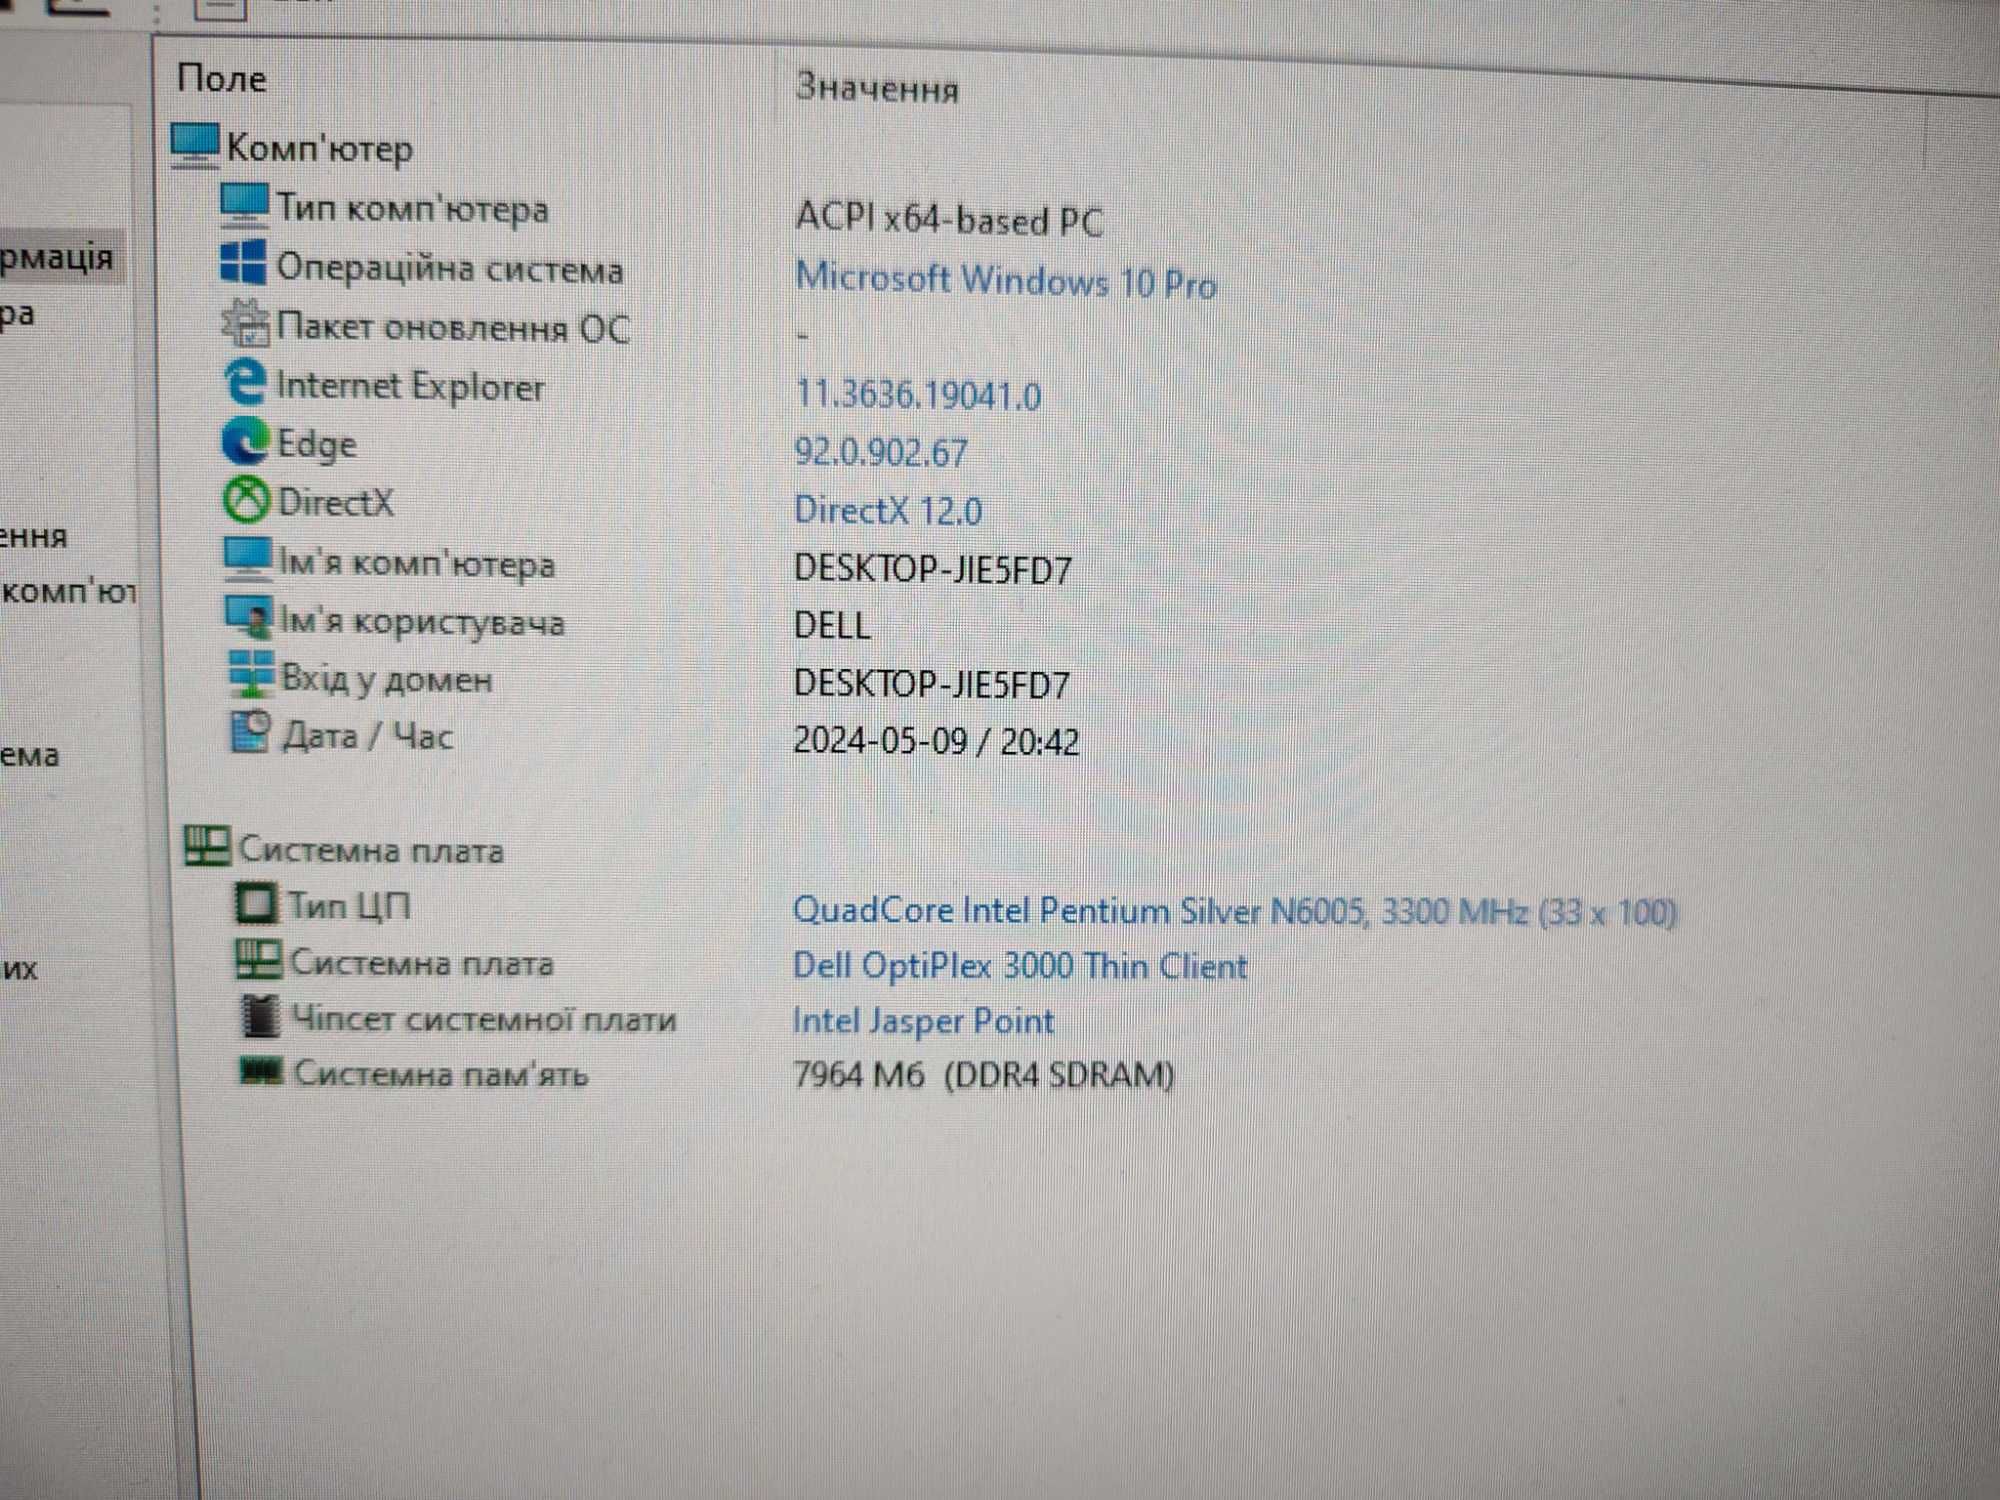
Task: Click the Windows logo icon beside Операційна система
Action: (242, 262)
